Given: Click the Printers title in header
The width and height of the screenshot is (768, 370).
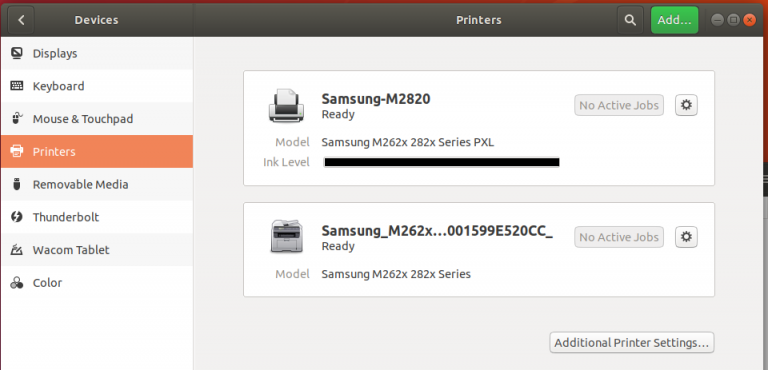Looking at the screenshot, I should (479, 20).
